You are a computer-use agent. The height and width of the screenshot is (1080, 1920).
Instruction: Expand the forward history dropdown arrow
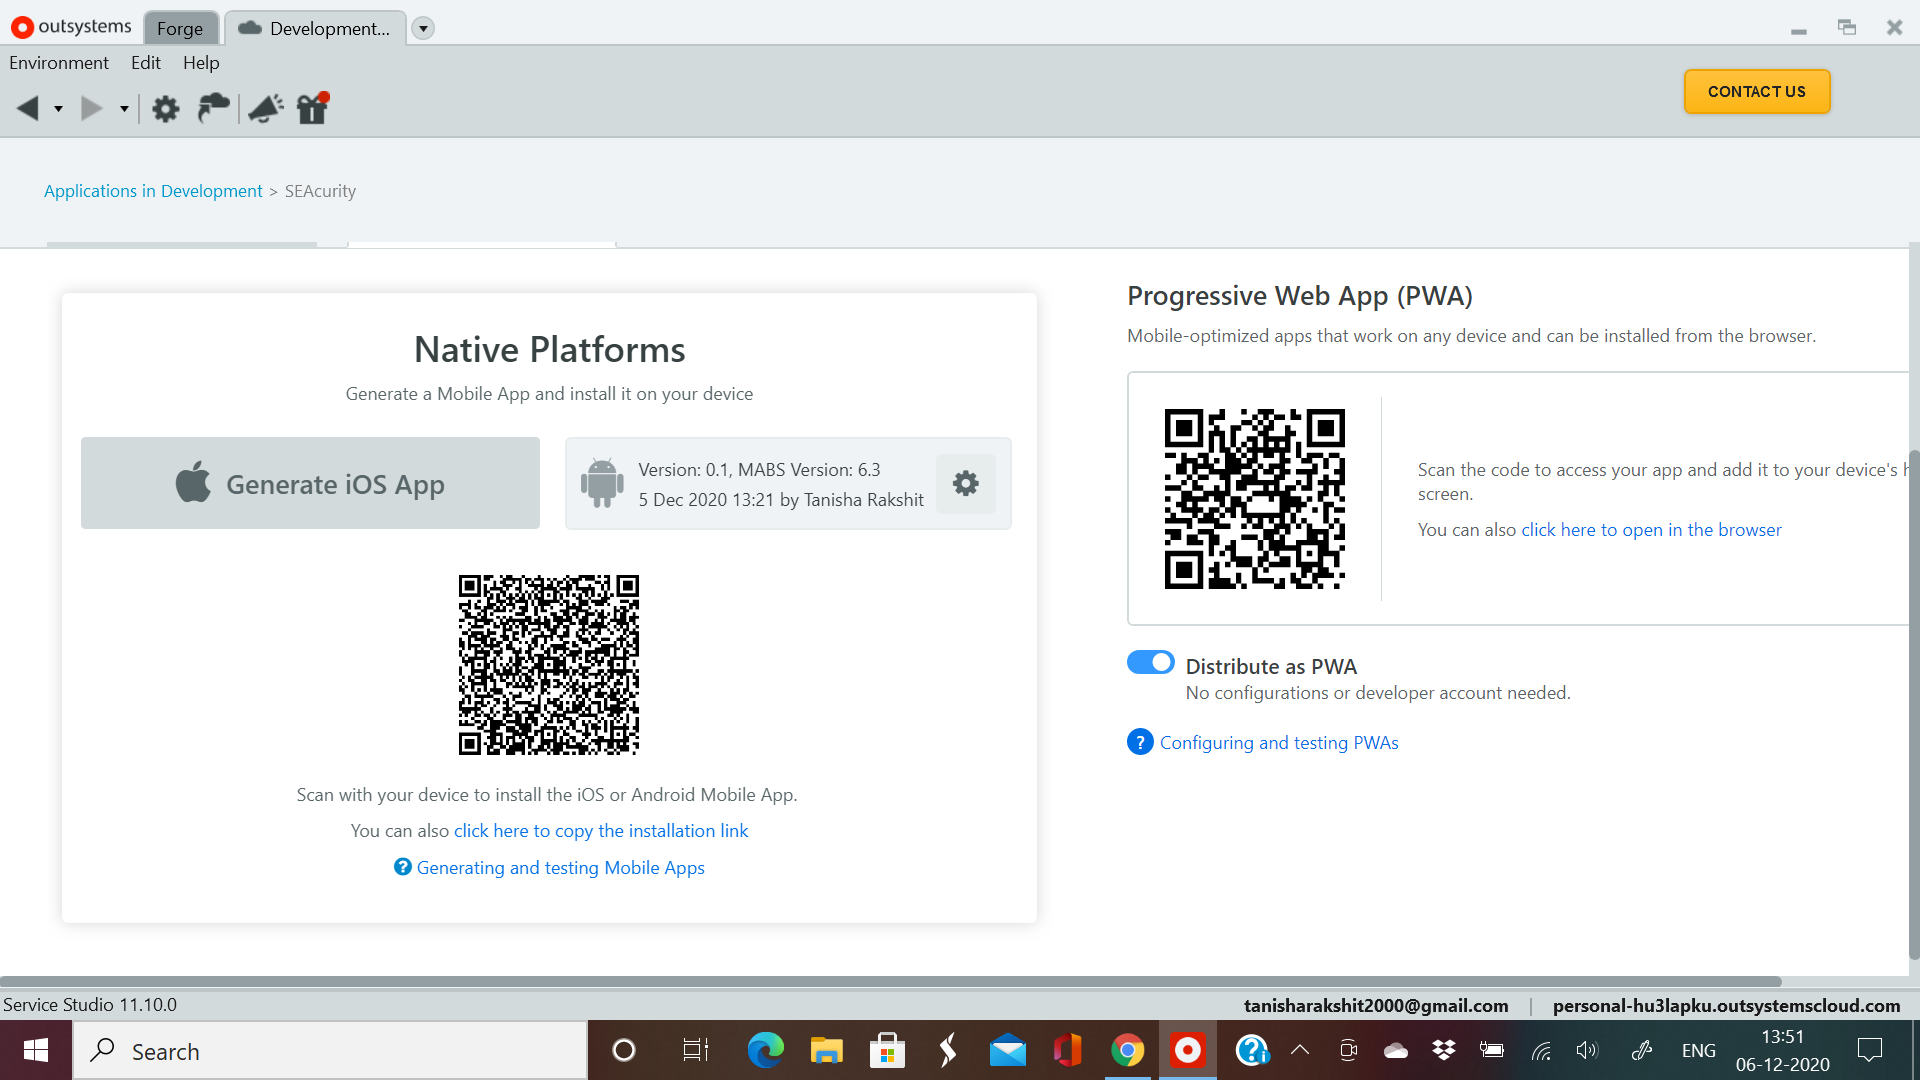(124, 109)
